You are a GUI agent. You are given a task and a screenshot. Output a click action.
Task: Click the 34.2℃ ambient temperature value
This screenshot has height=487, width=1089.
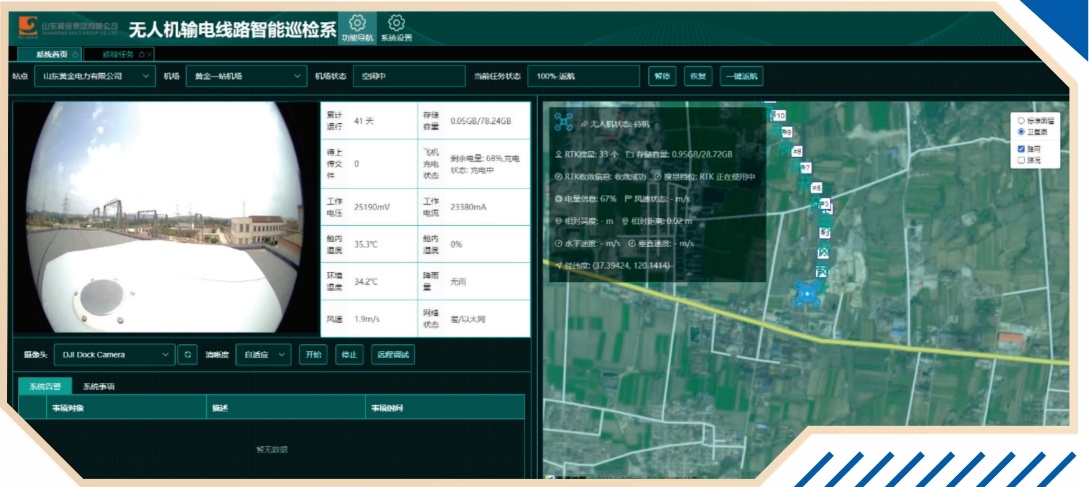click(366, 282)
